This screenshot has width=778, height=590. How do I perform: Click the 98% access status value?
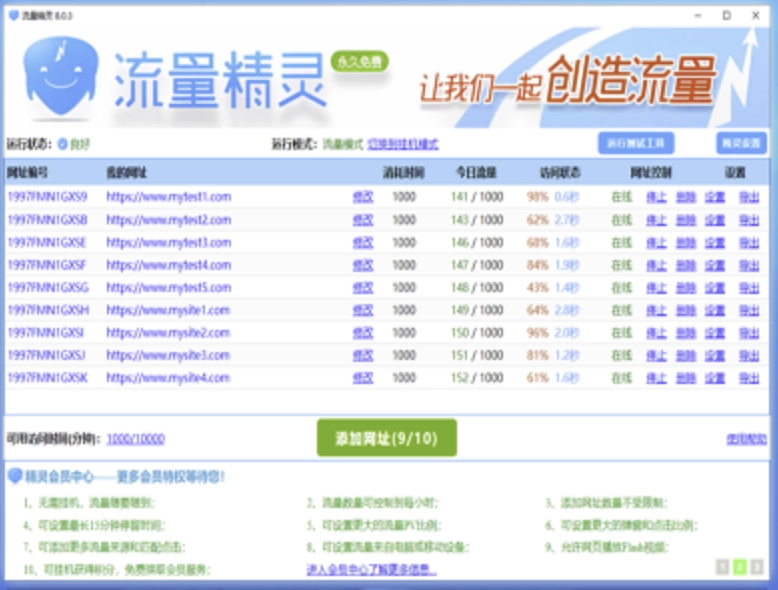(538, 197)
